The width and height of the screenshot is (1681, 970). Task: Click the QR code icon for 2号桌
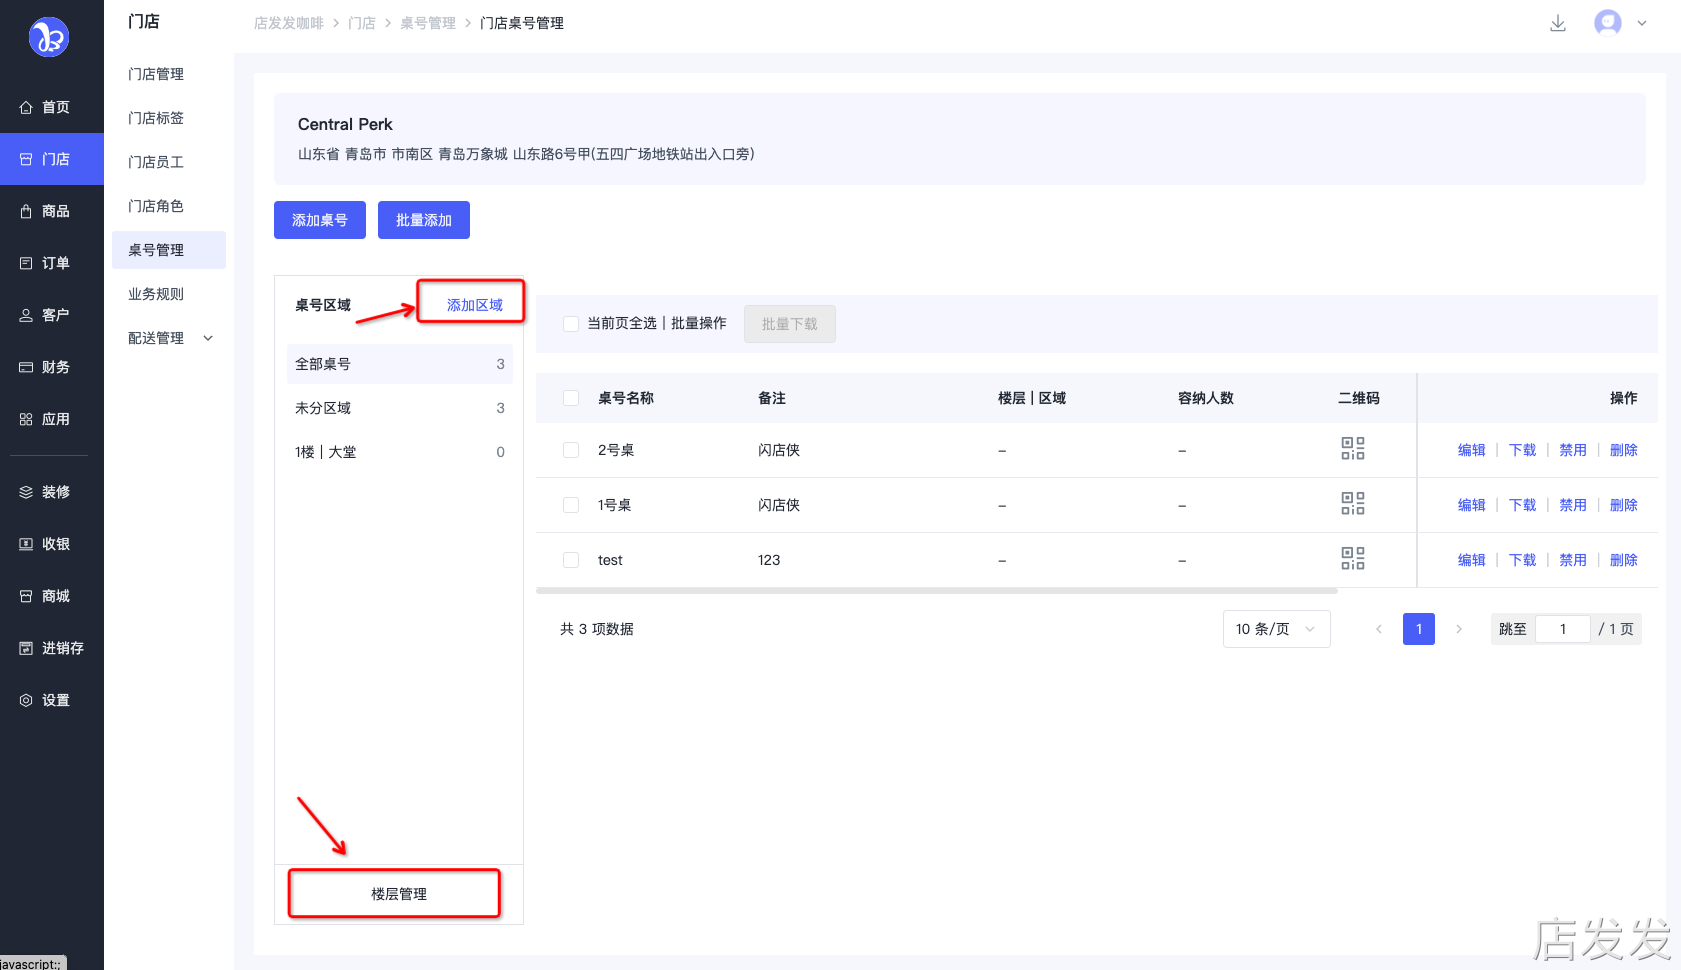pyautogui.click(x=1352, y=449)
